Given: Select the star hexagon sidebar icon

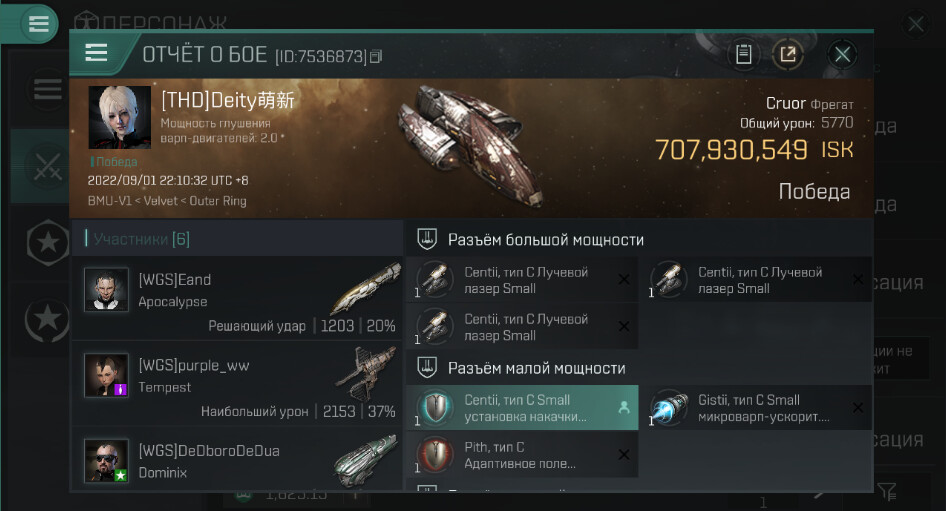Looking at the screenshot, I should [48, 243].
